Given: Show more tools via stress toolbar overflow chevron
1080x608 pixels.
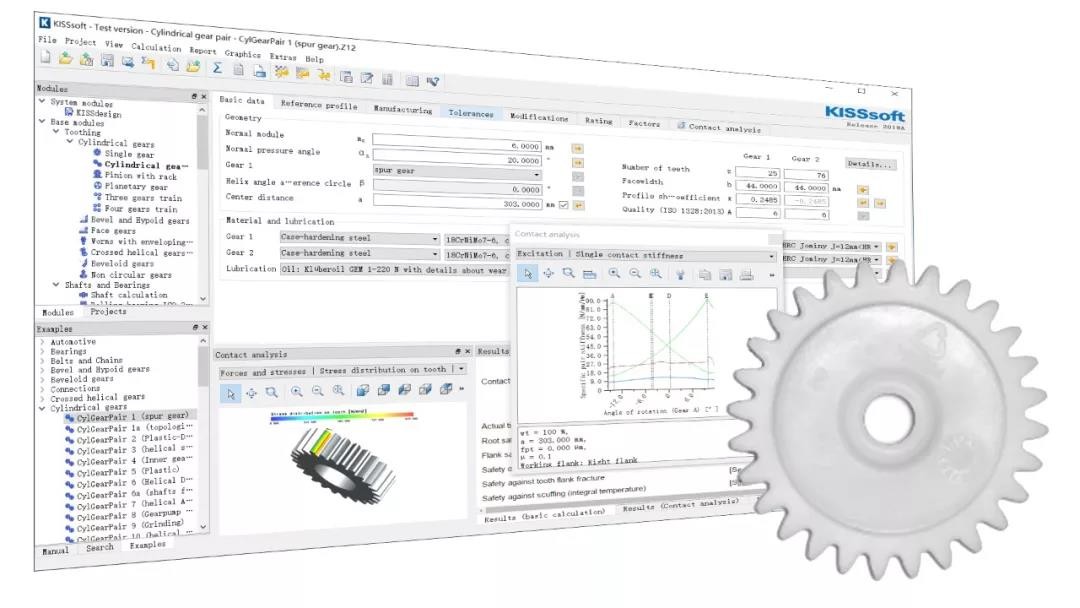Looking at the screenshot, I should (461, 388).
